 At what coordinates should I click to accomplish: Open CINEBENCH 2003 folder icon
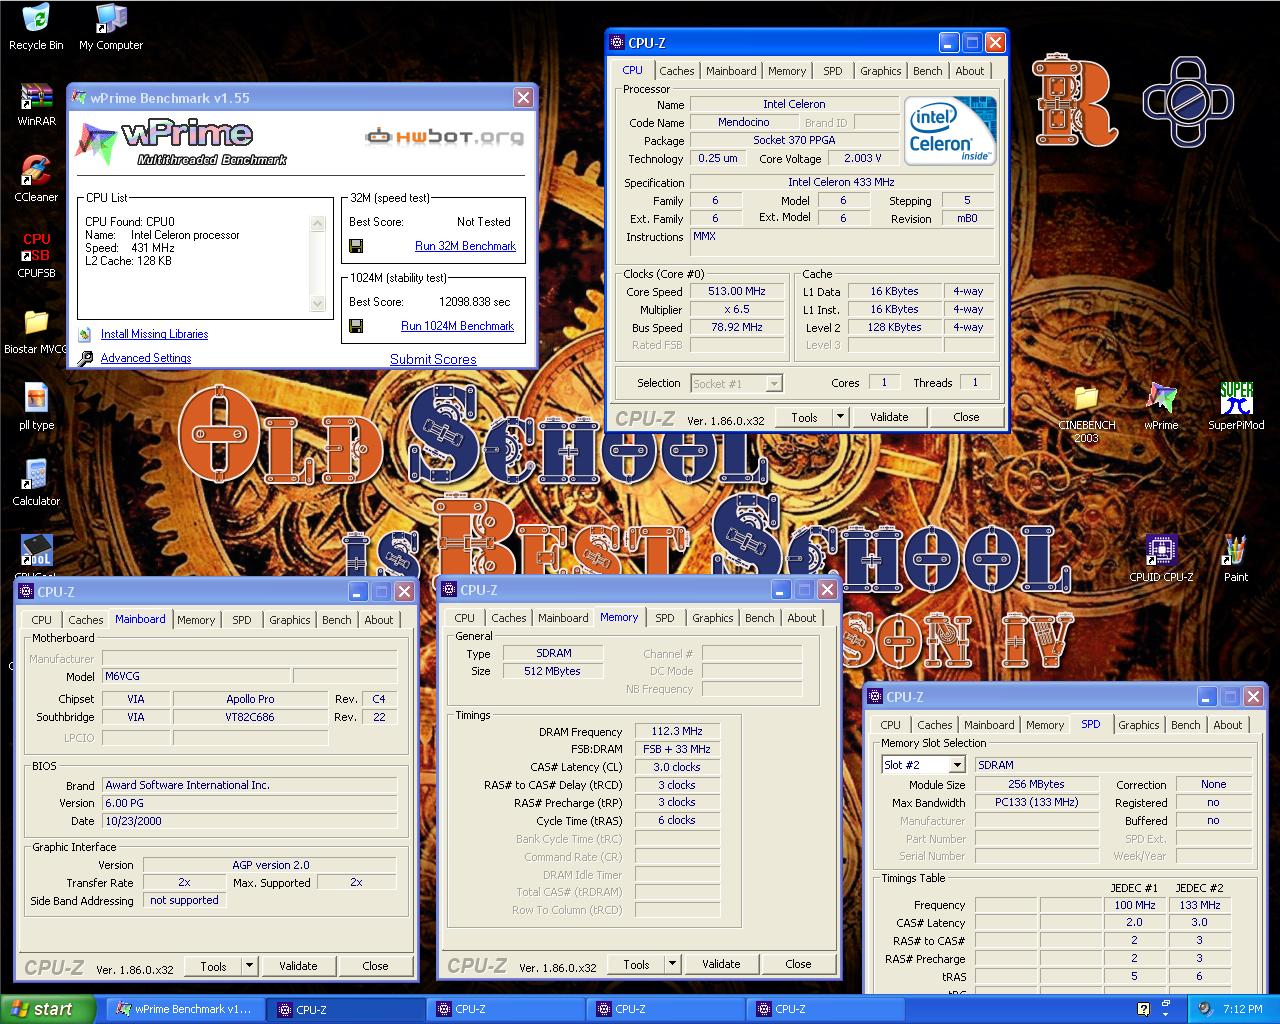(1086, 414)
